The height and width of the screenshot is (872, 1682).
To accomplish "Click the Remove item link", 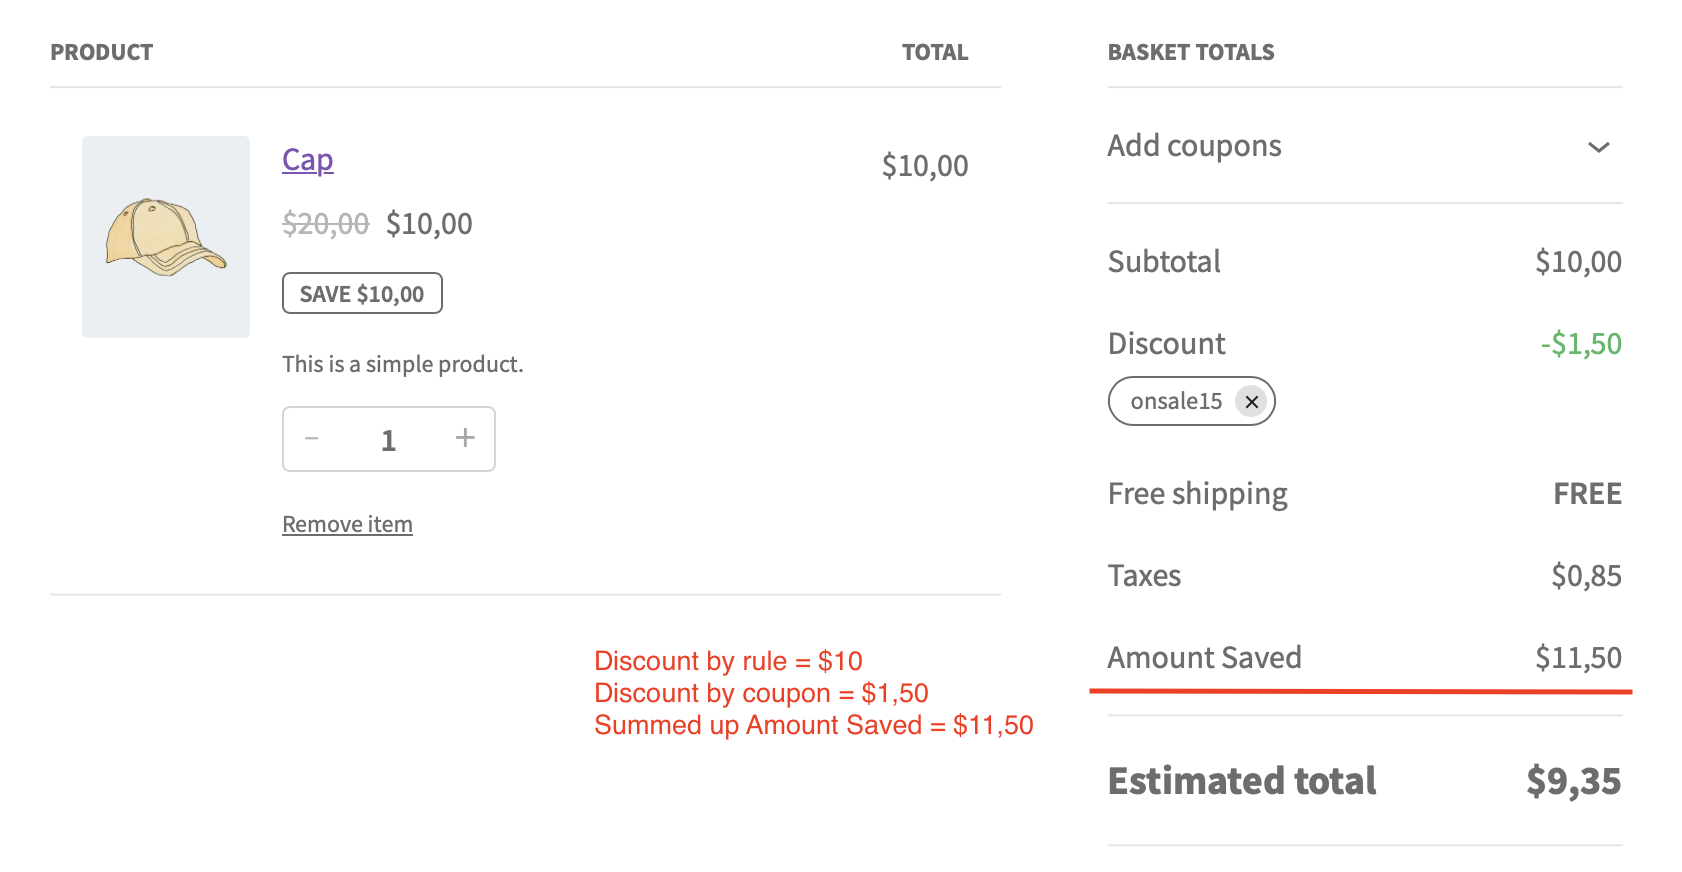I will click(x=347, y=525).
